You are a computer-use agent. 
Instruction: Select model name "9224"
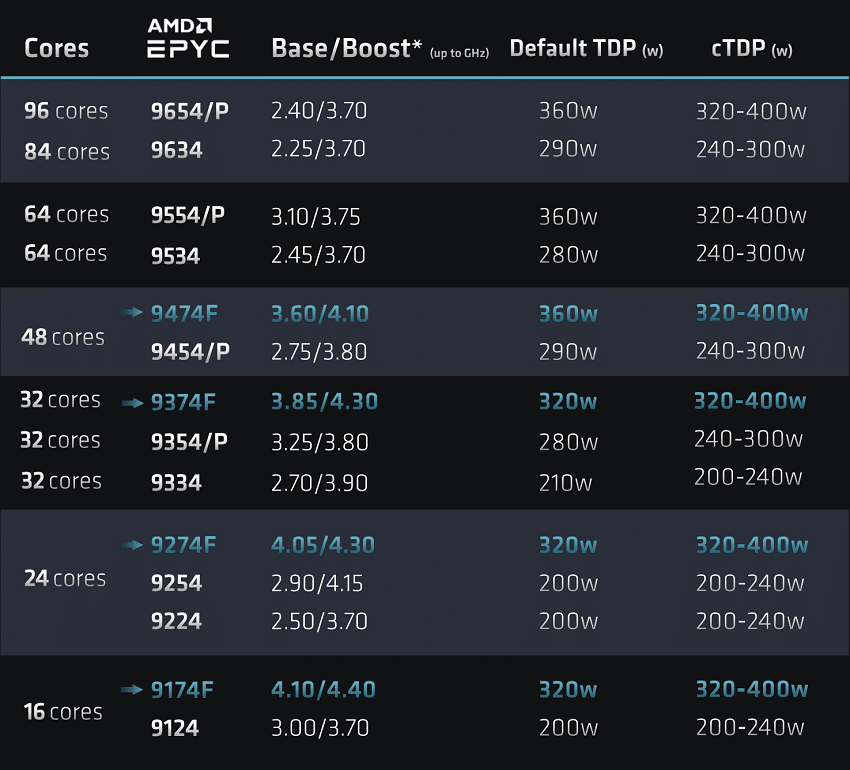tap(176, 621)
